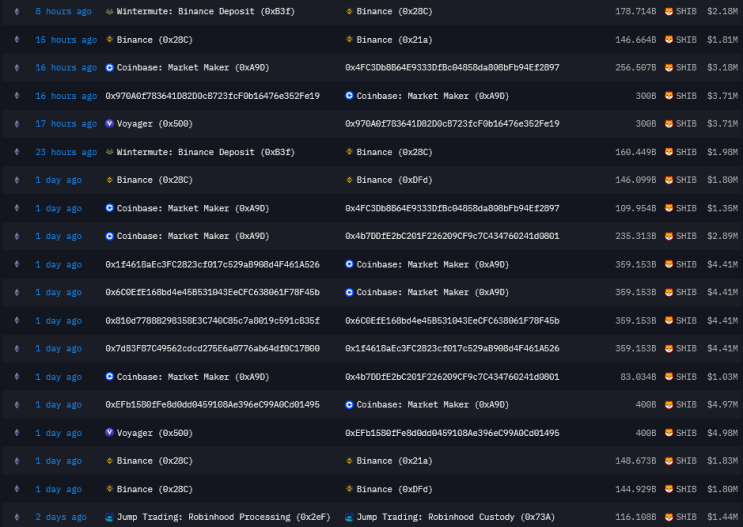The height and width of the screenshot is (527, 743).
Task: Open sender address 0x810d7788B2…
Action: (x=212, y=321)
